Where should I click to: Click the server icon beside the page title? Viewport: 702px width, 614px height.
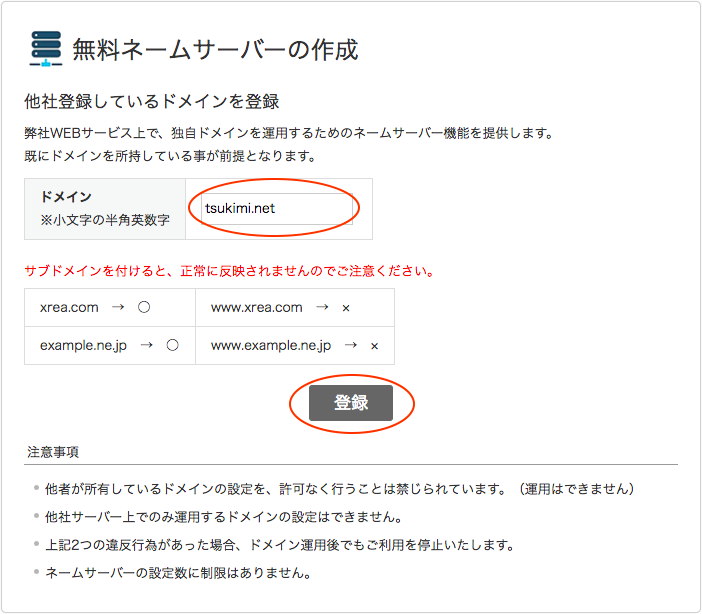coord(46,49)
